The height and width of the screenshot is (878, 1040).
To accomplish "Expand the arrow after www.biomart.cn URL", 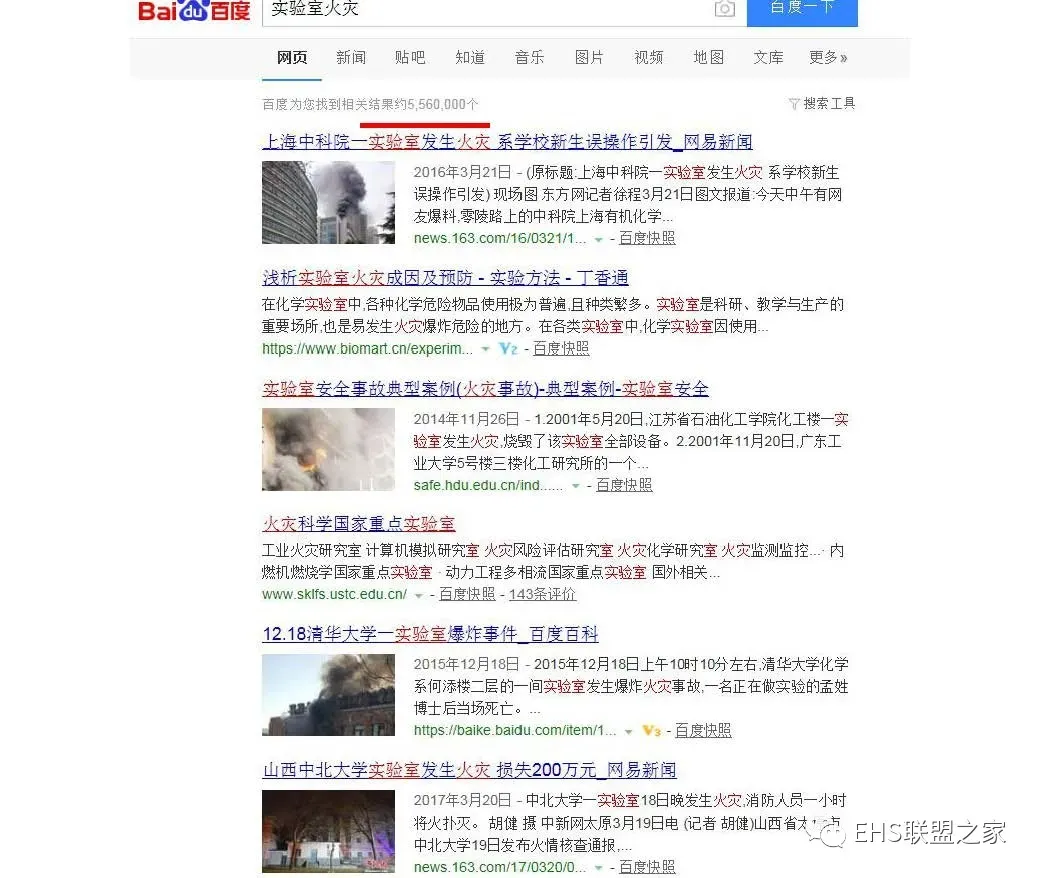I will pos(485,349).
